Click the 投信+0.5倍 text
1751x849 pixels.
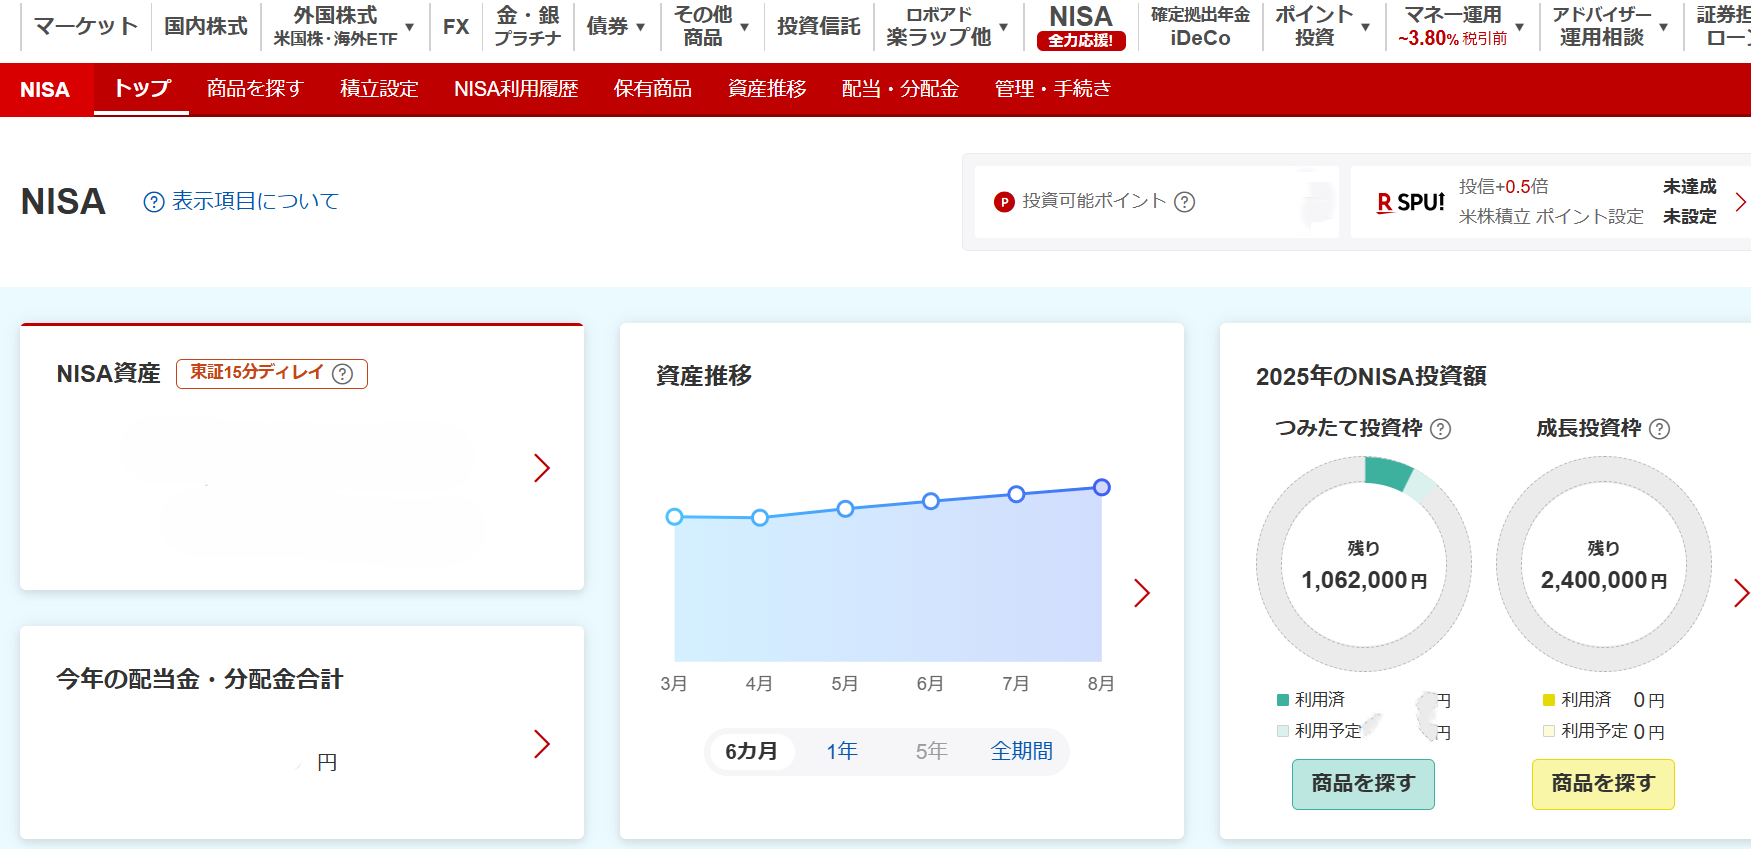pos(1503,187)
